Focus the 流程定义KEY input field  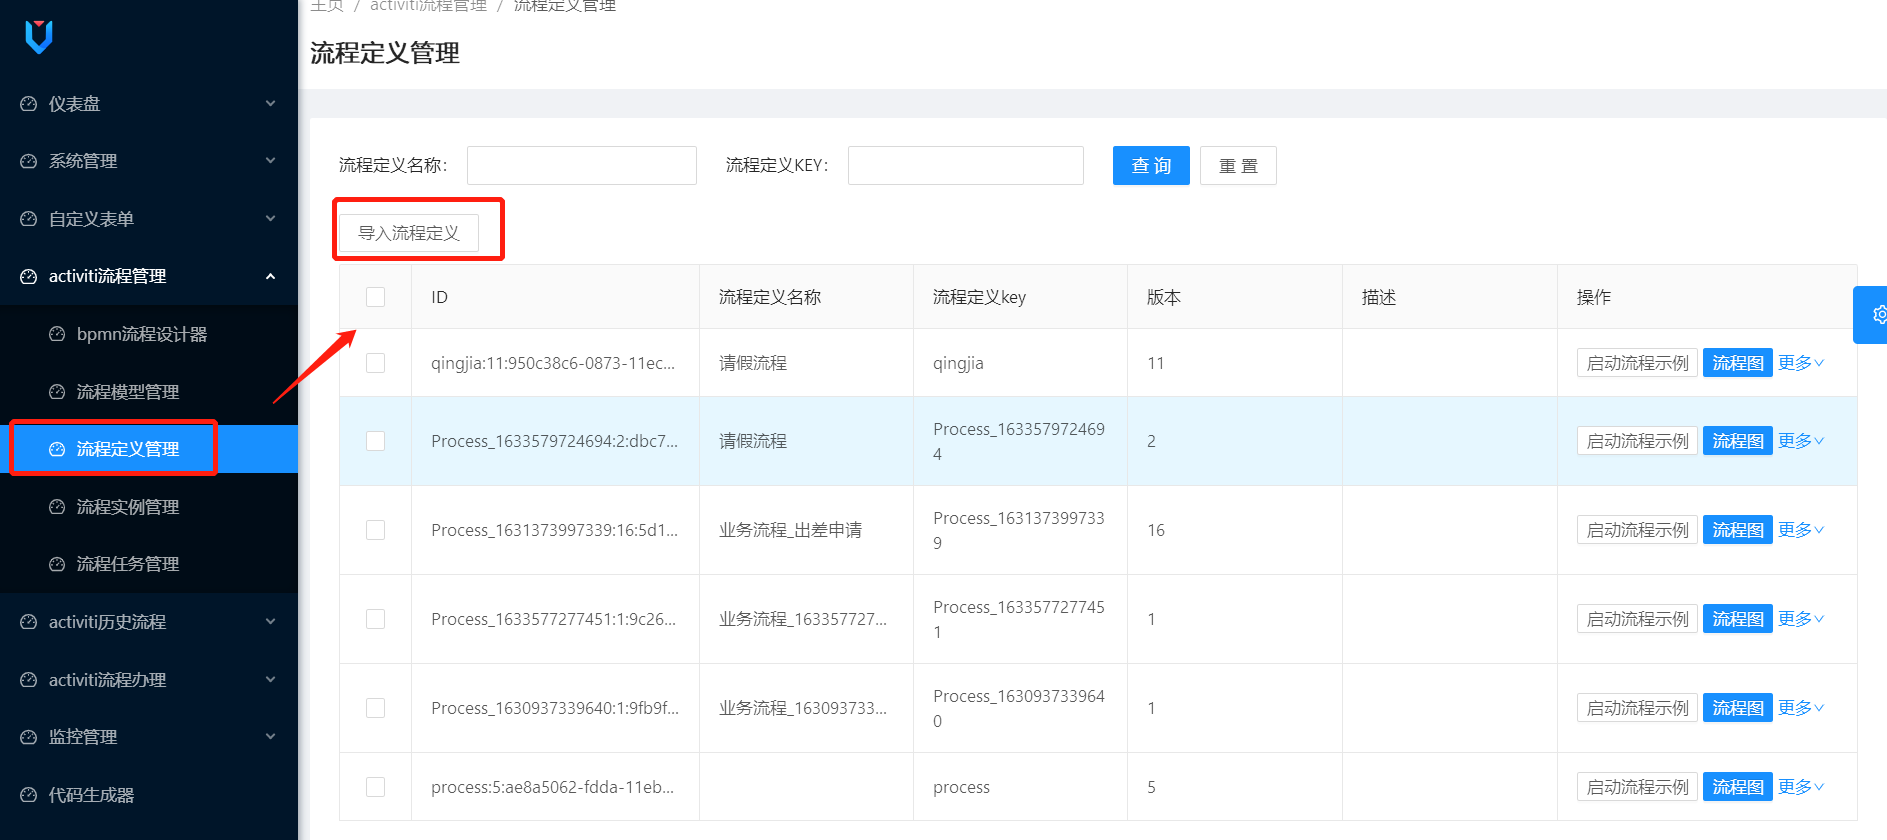click(x=966, y=166)
